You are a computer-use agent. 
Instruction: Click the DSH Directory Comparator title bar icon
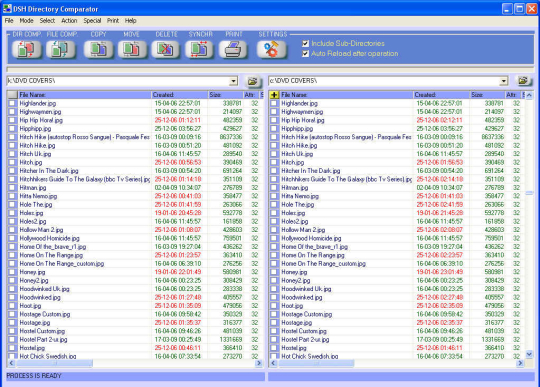tap(7, 8)
